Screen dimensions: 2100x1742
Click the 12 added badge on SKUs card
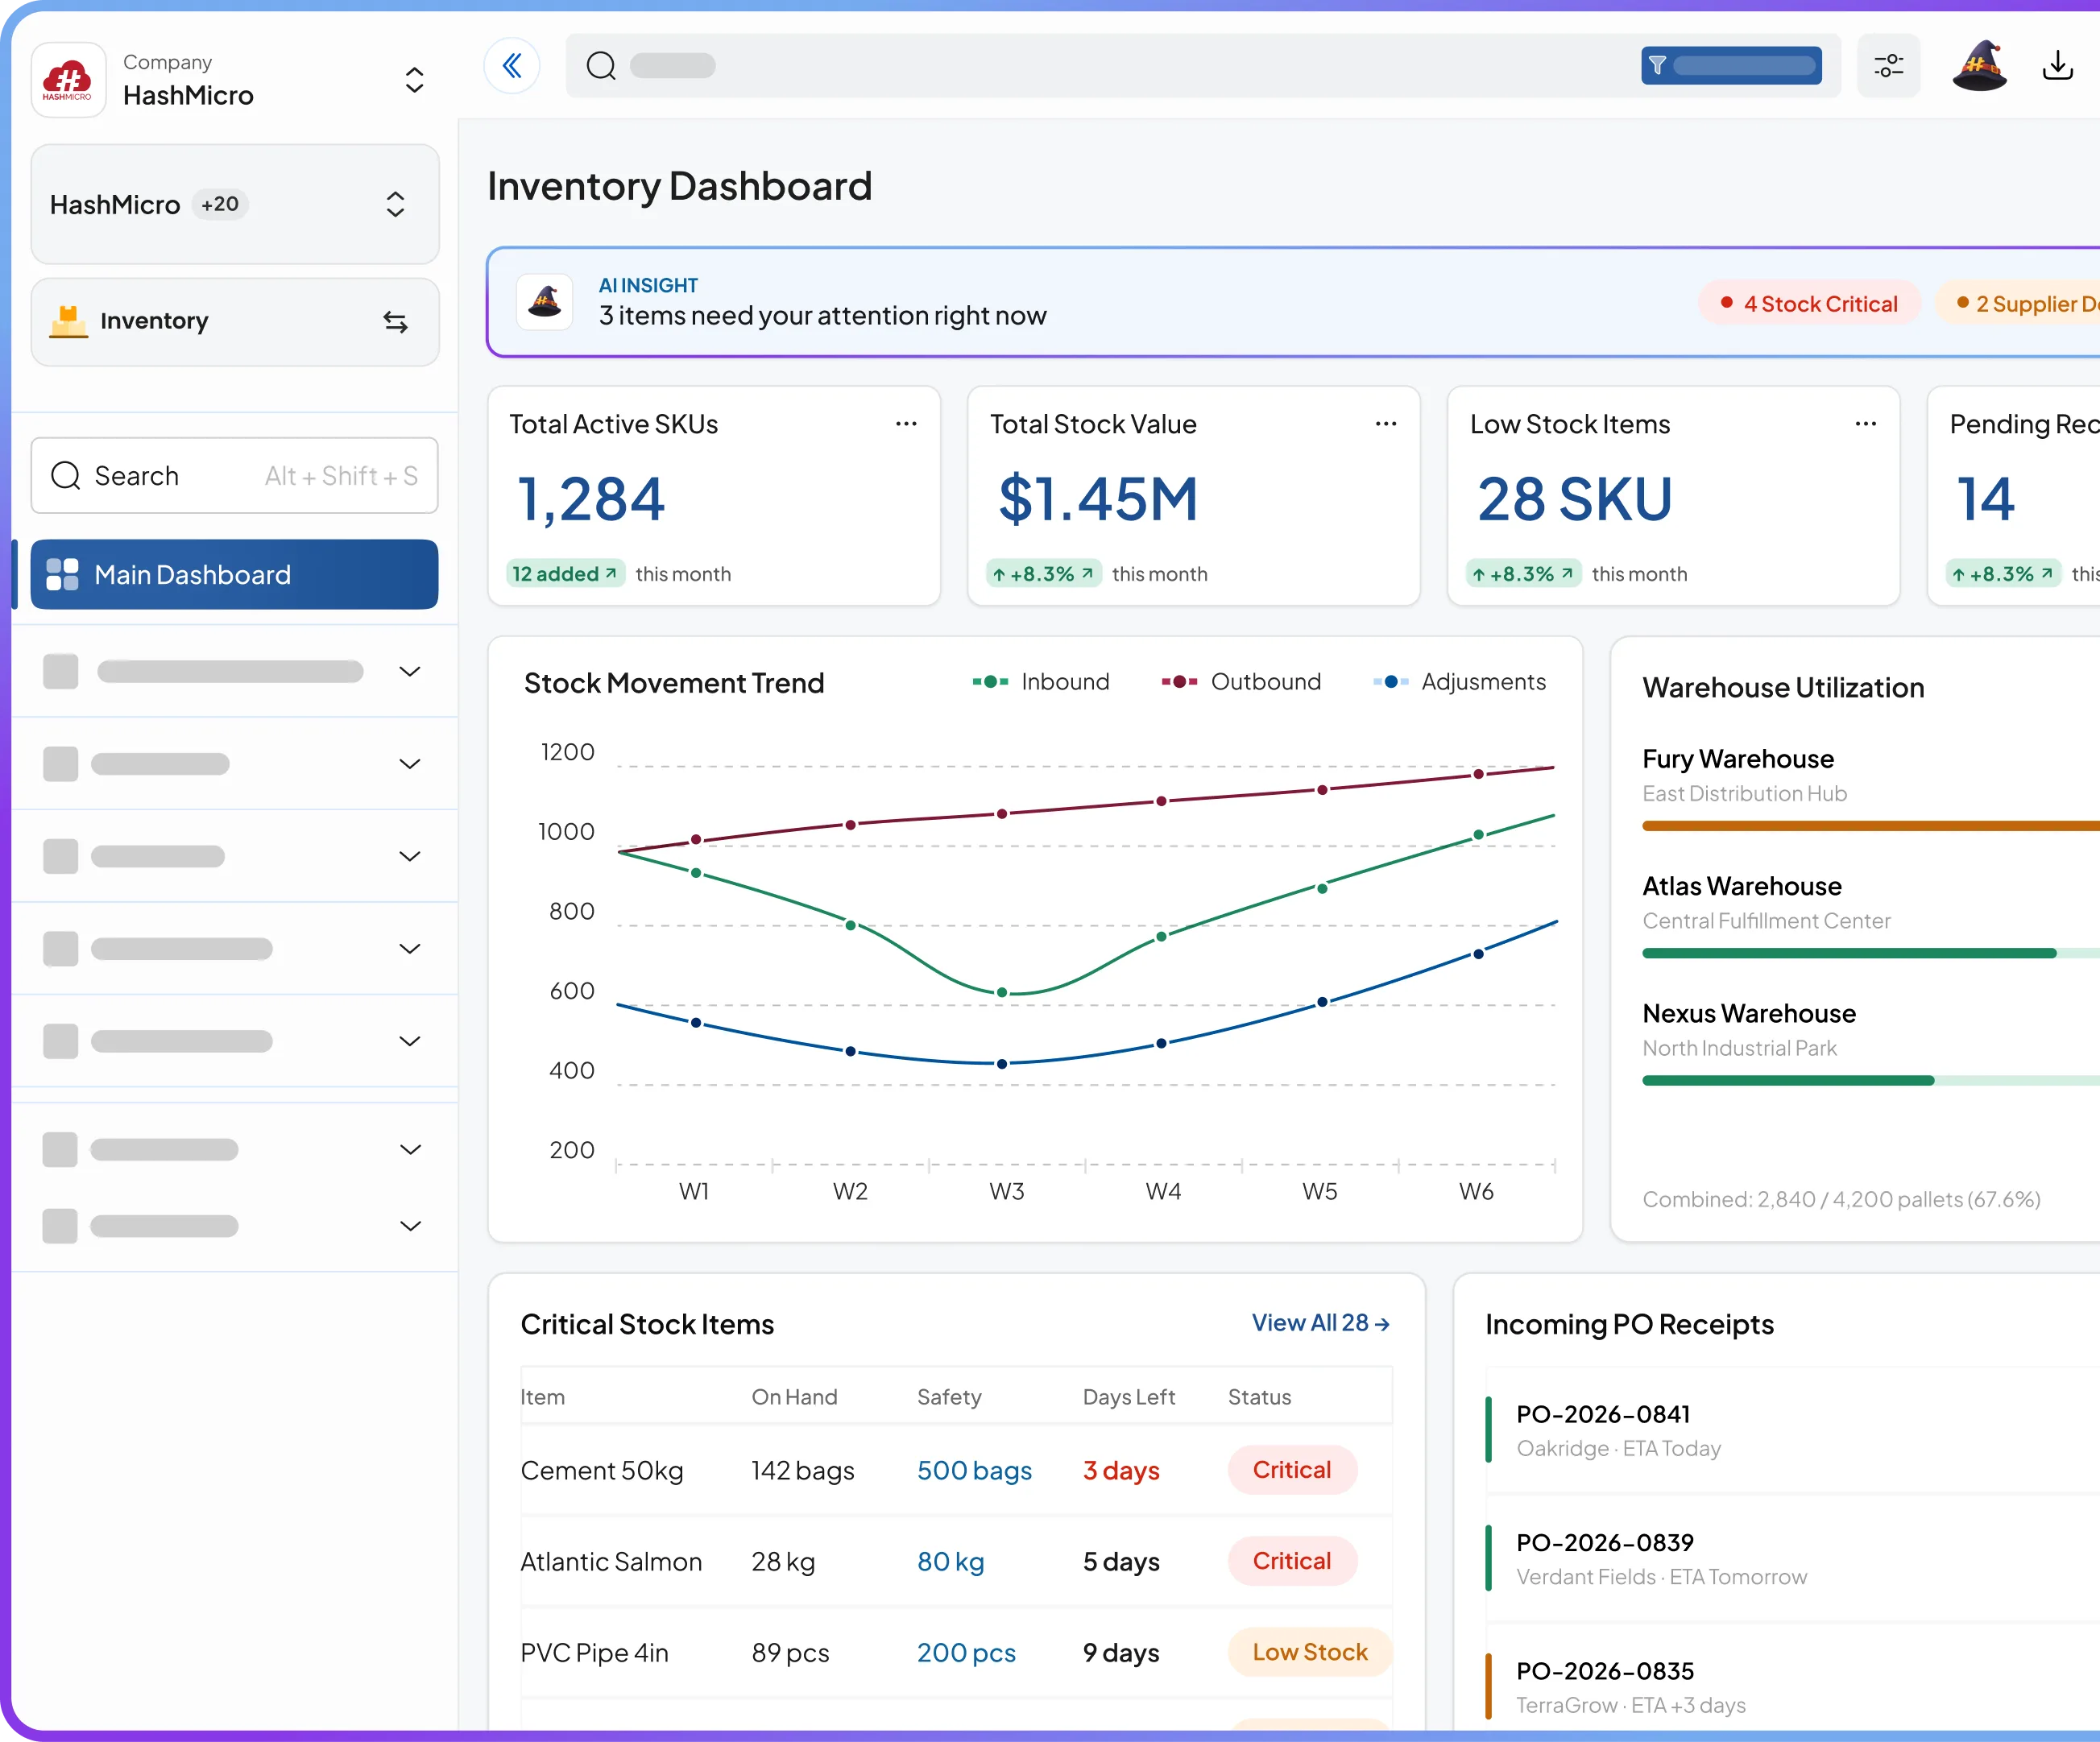click(x=565, y=573)
